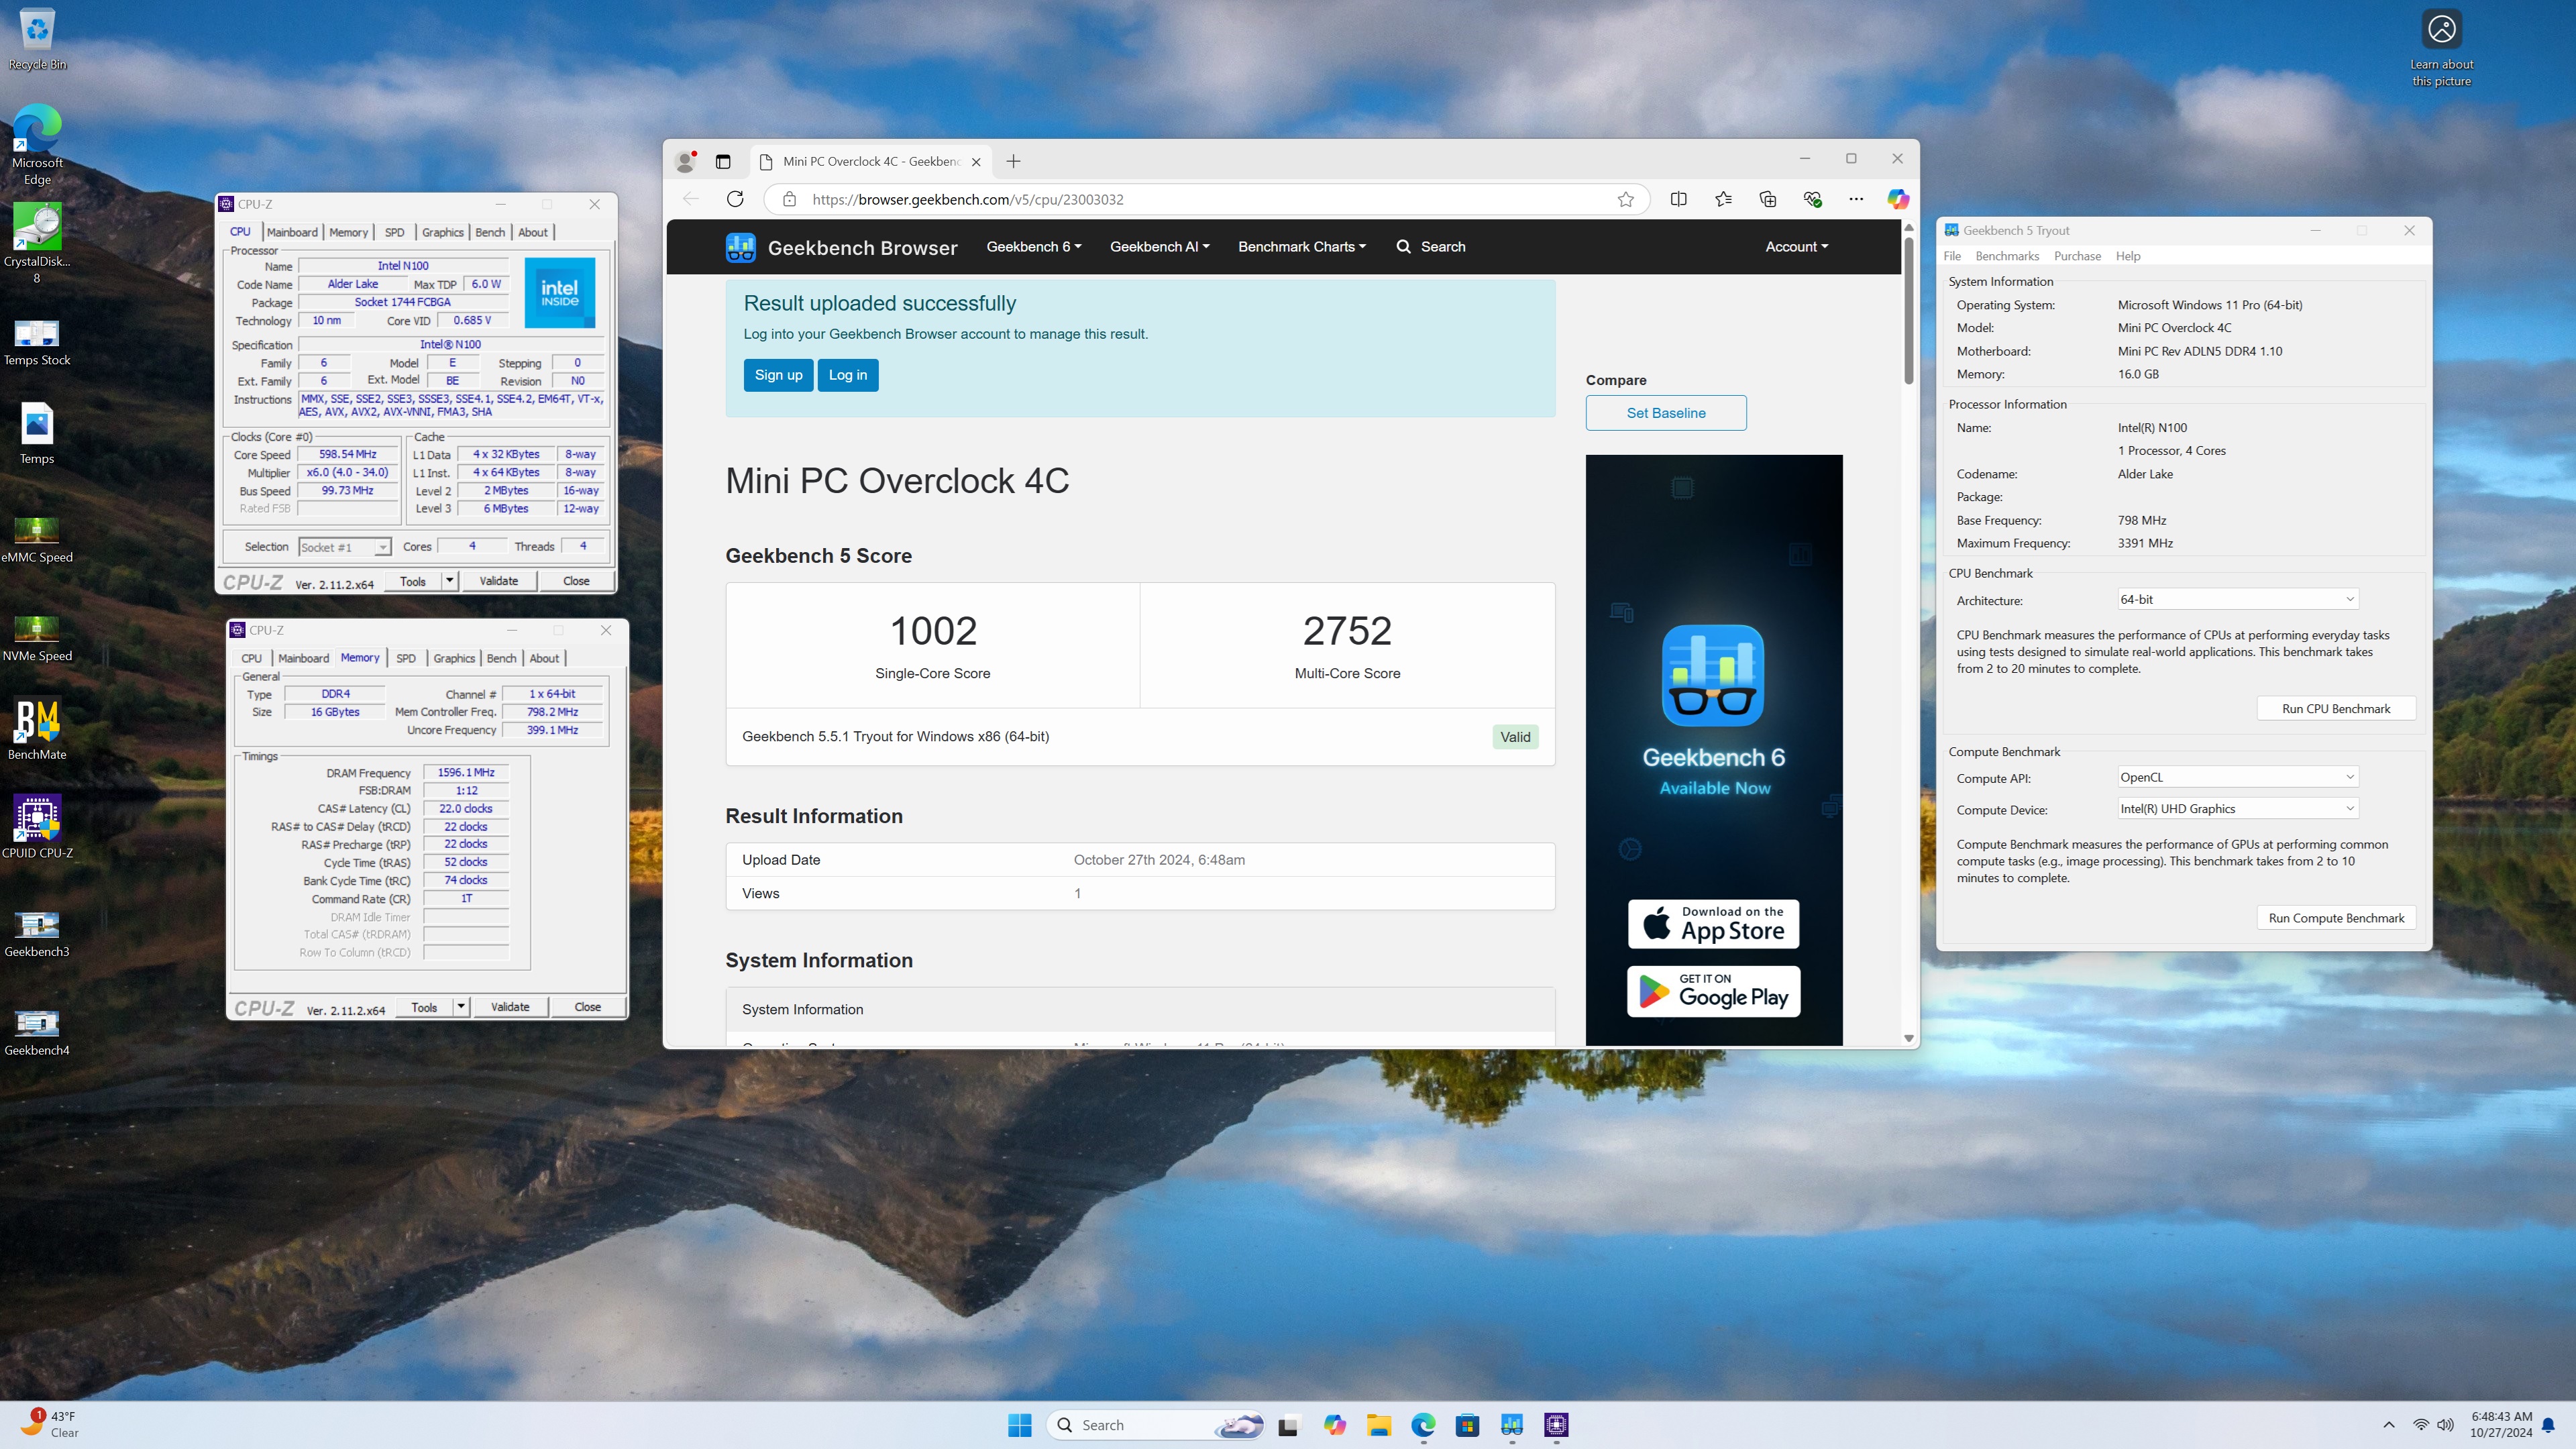Launch the BenchMate desktop shortcut
2576x1449 pixels.
pyautogui.click(x=37, y=729)
